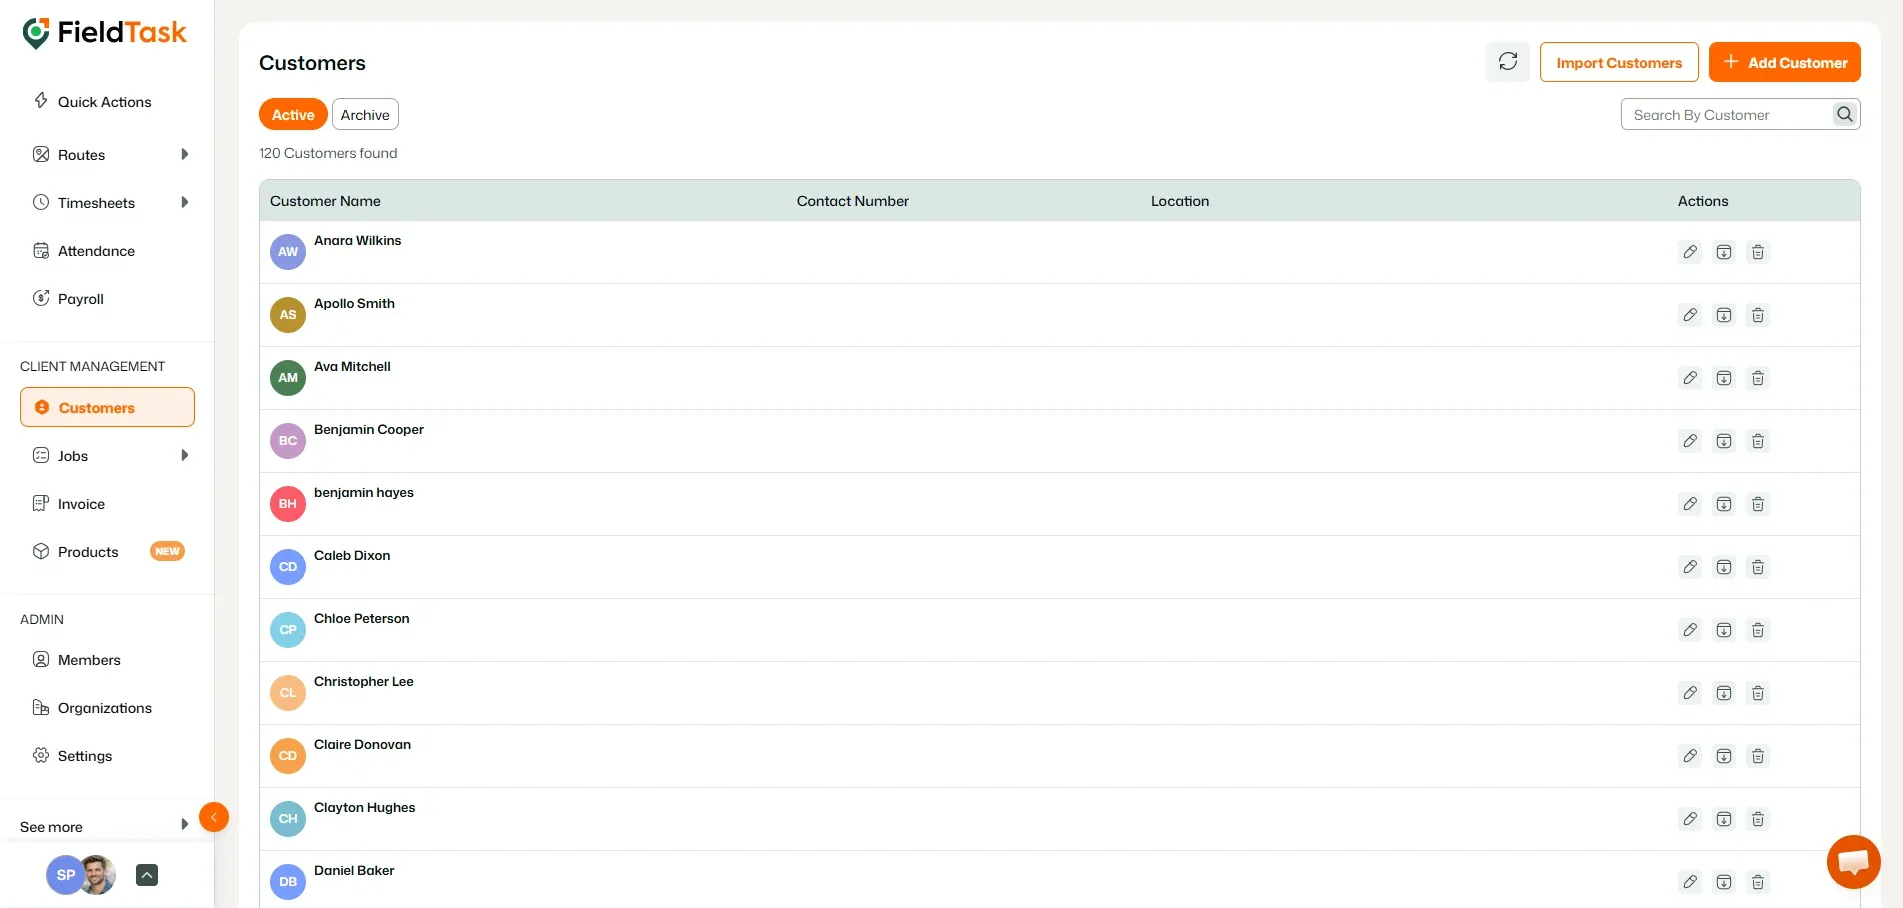The image size is (1903, 908).
Task: Collapse the sidebar with the orange arrow
Action: (214, 817)
